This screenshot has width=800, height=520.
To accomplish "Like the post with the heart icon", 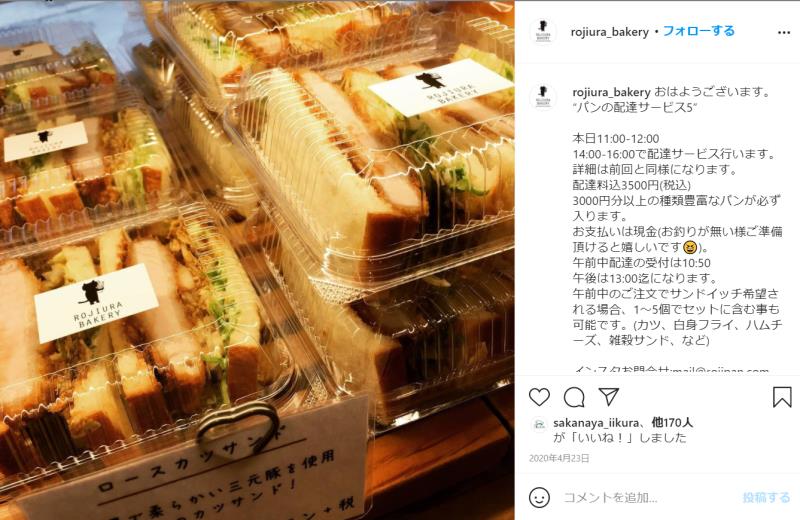I will pos(539,397).
